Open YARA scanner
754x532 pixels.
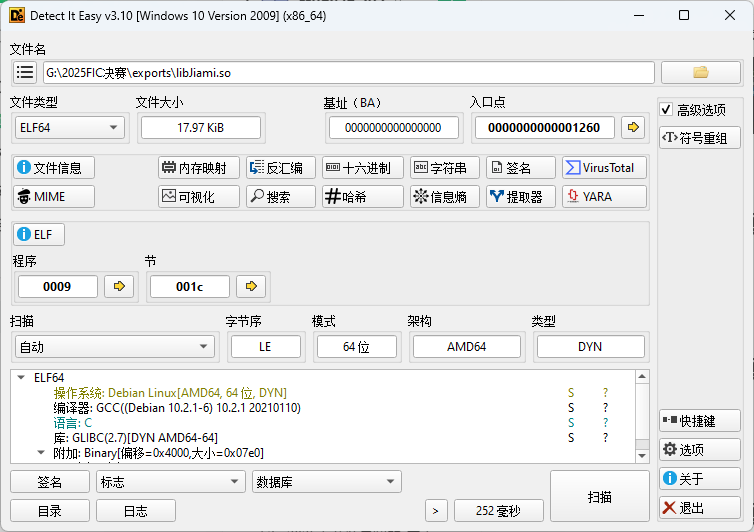[x=604, y=197]
